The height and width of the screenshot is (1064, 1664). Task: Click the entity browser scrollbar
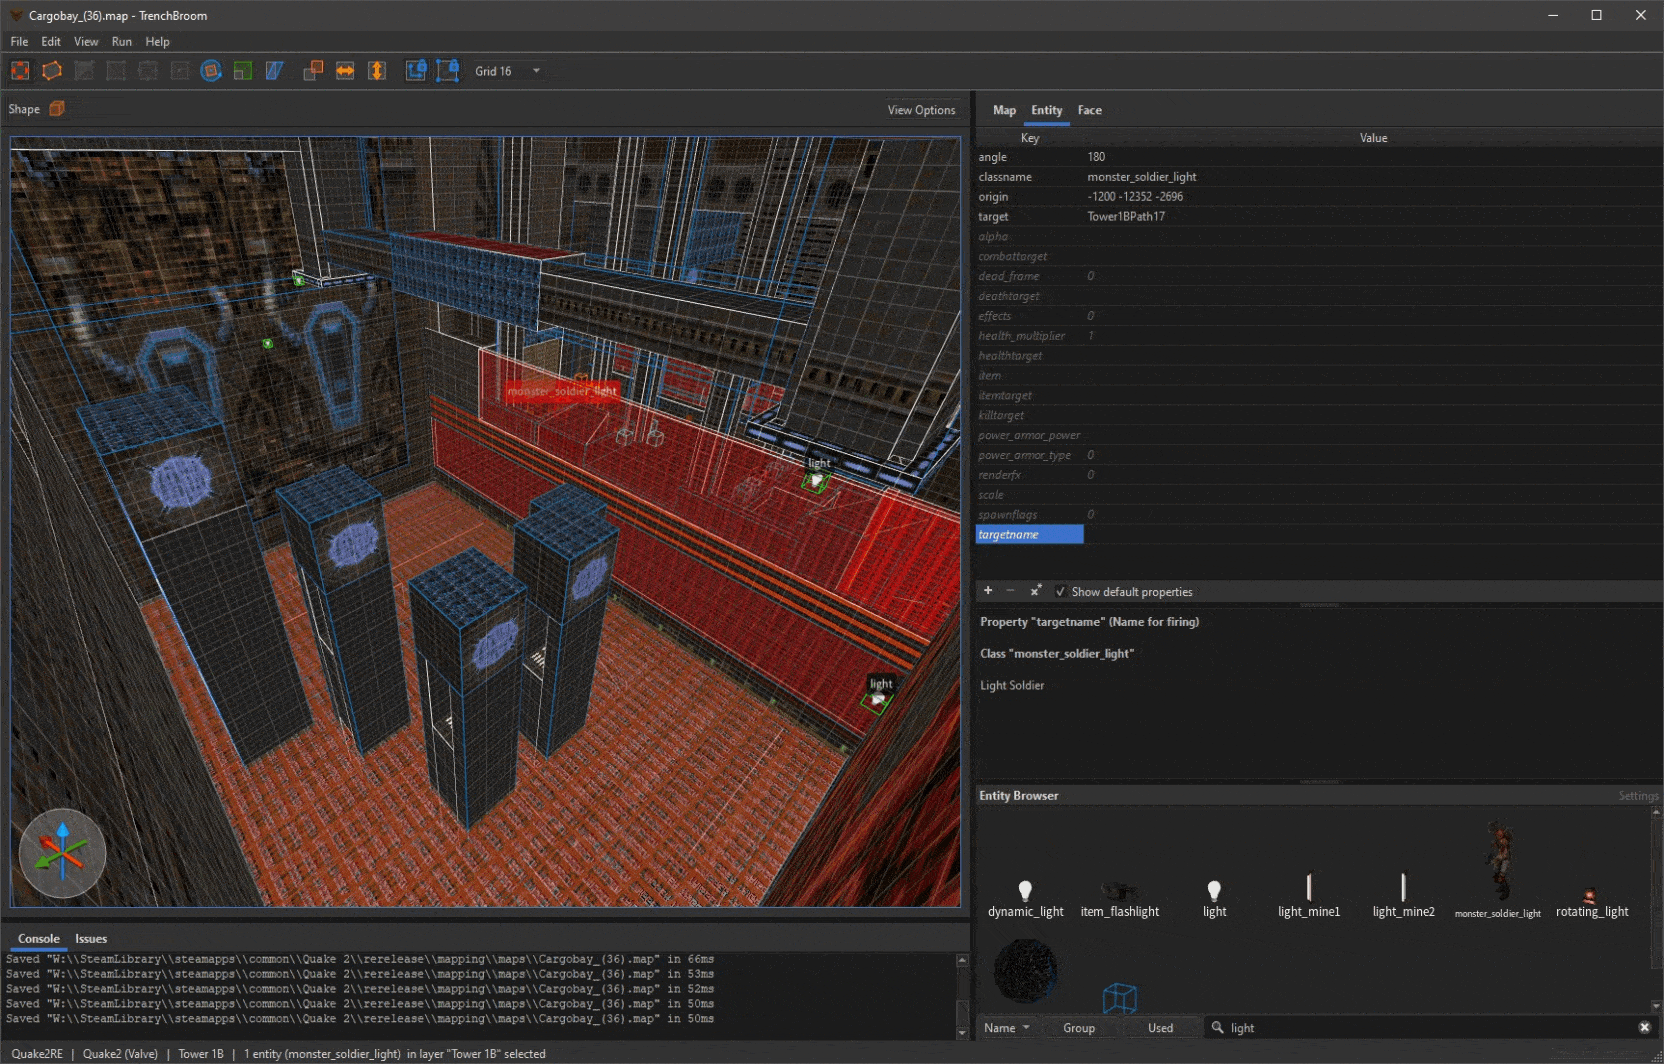pos(1656,908)
